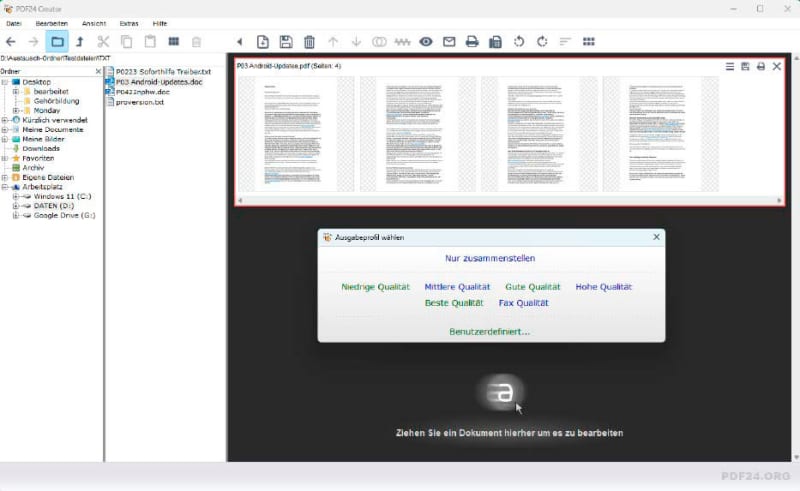Select Mittlere Qualität output profile
The width and height of the screenshot is (800, 491).
click(x=457, y=287)
